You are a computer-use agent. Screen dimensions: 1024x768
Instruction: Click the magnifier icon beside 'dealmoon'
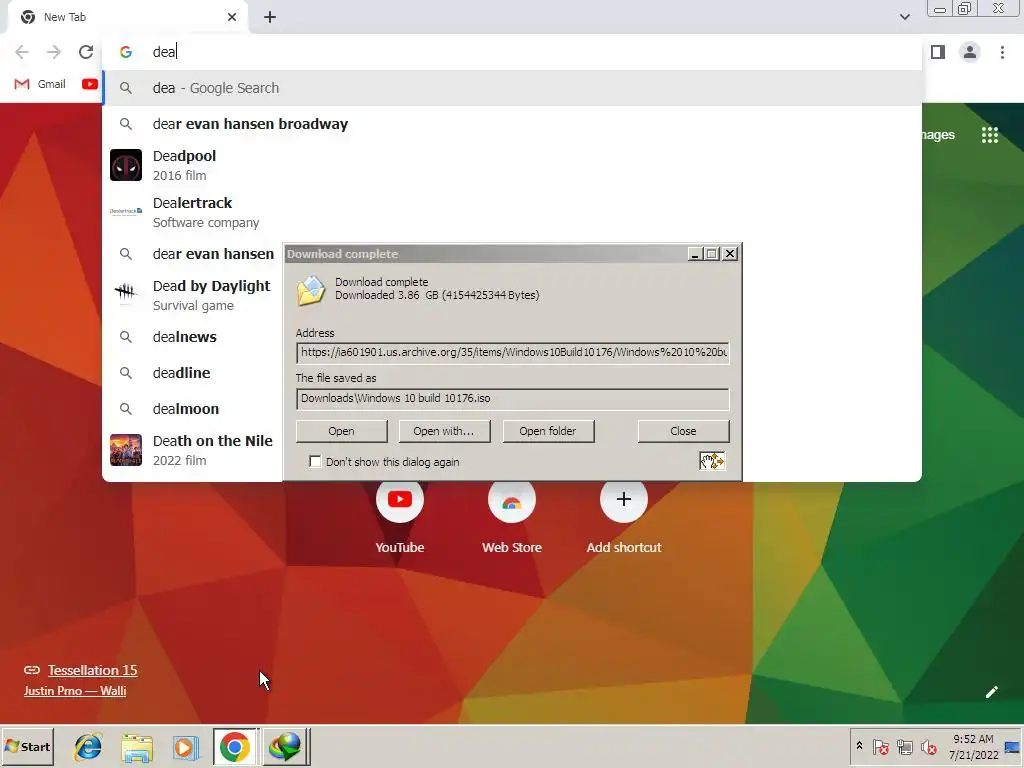pos(126,409)
